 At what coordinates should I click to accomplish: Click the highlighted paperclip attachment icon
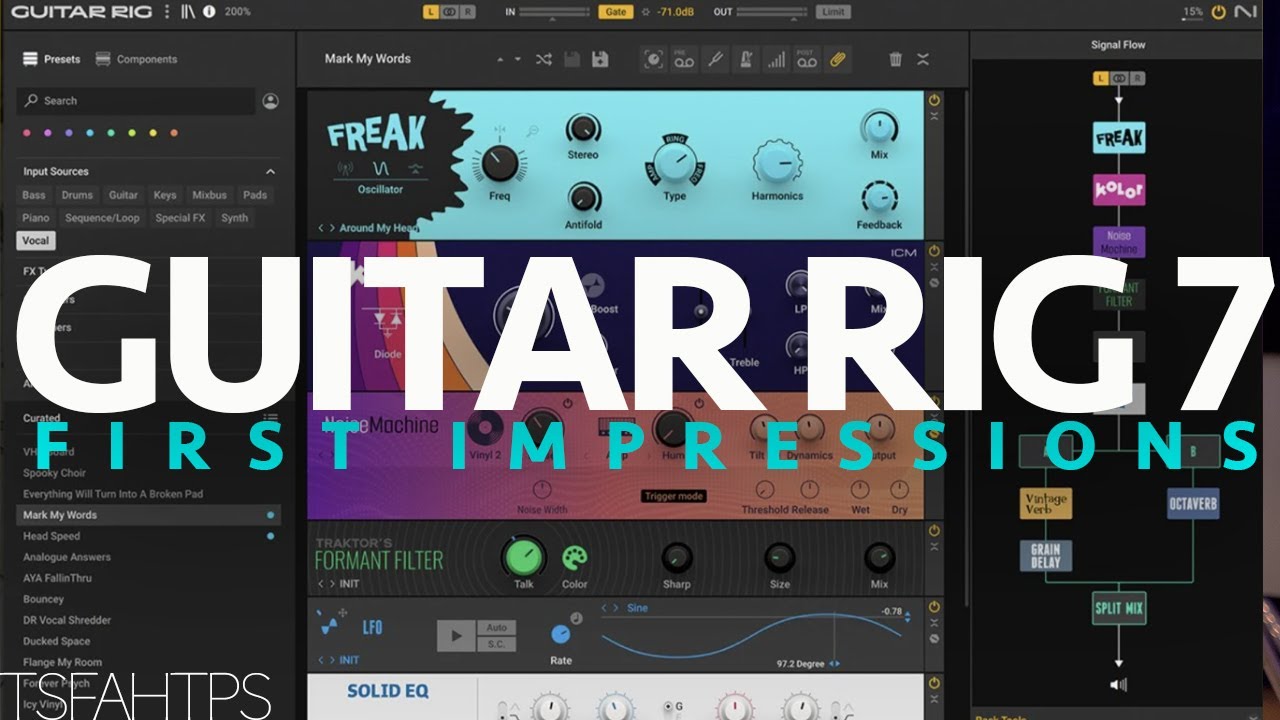838,60
